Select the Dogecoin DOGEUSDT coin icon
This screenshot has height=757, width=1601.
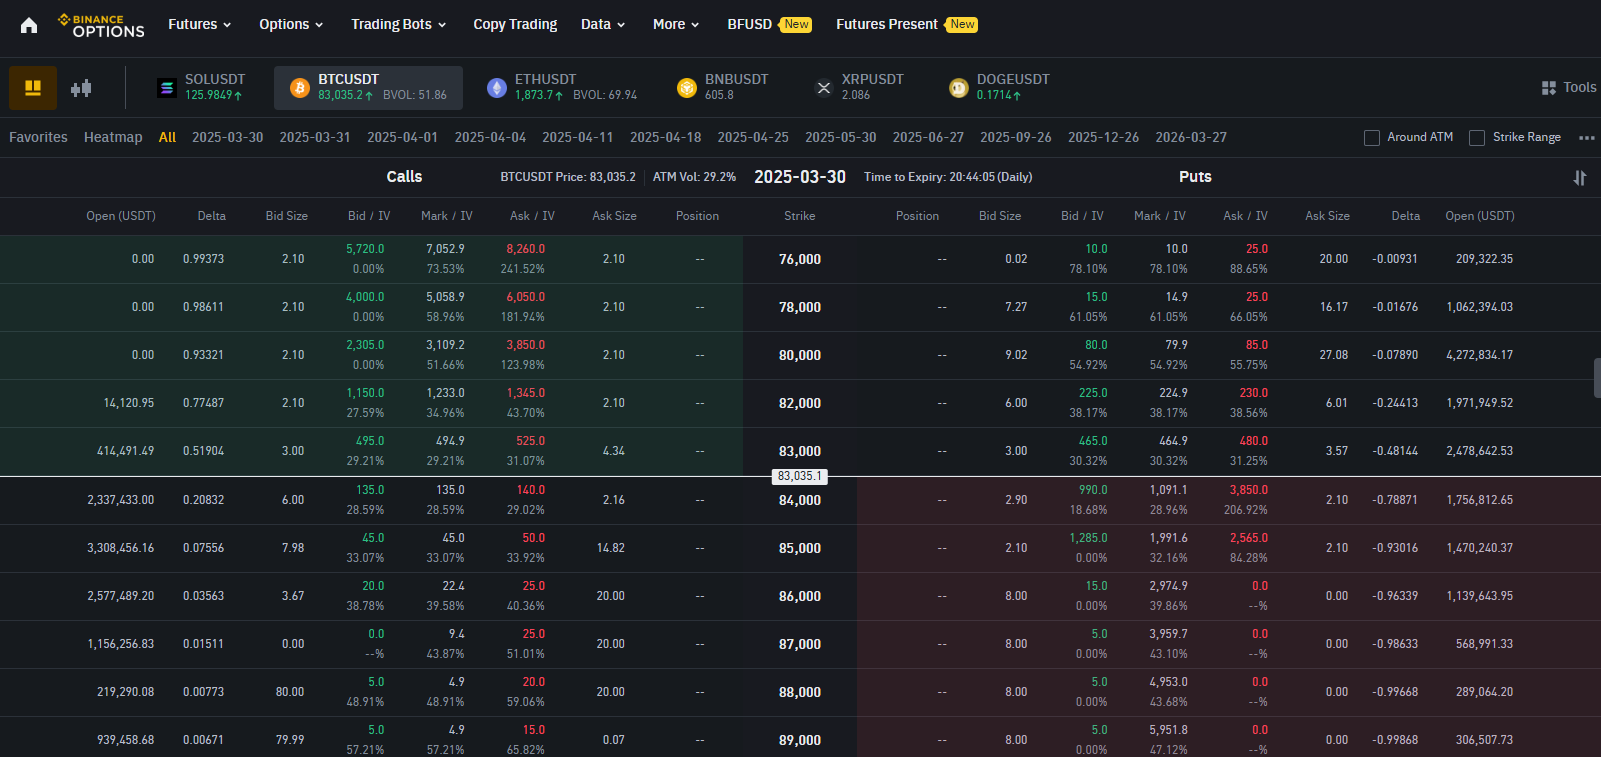[x=959, y=88]
